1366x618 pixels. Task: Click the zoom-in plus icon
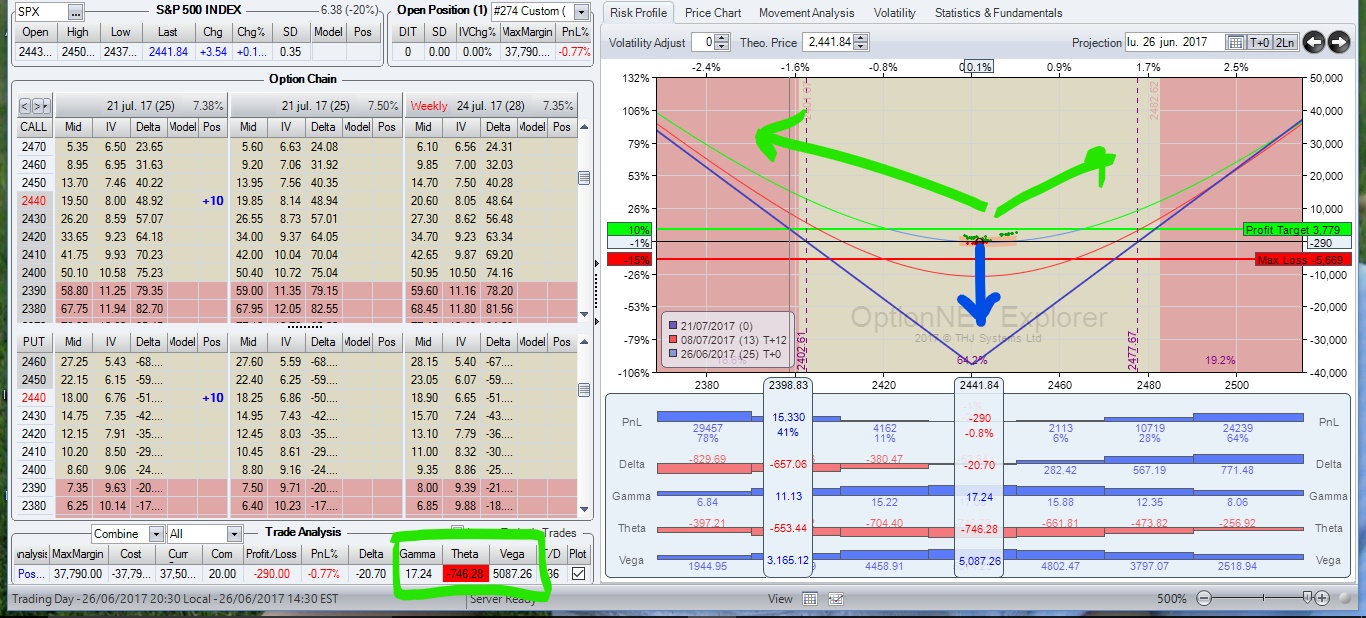click(x=1322, y=598)
